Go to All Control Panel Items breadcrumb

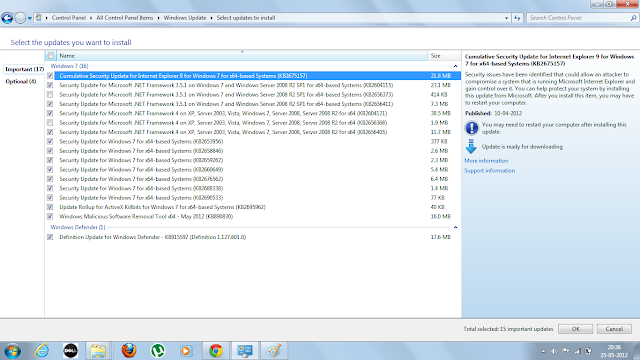[124, 18]
